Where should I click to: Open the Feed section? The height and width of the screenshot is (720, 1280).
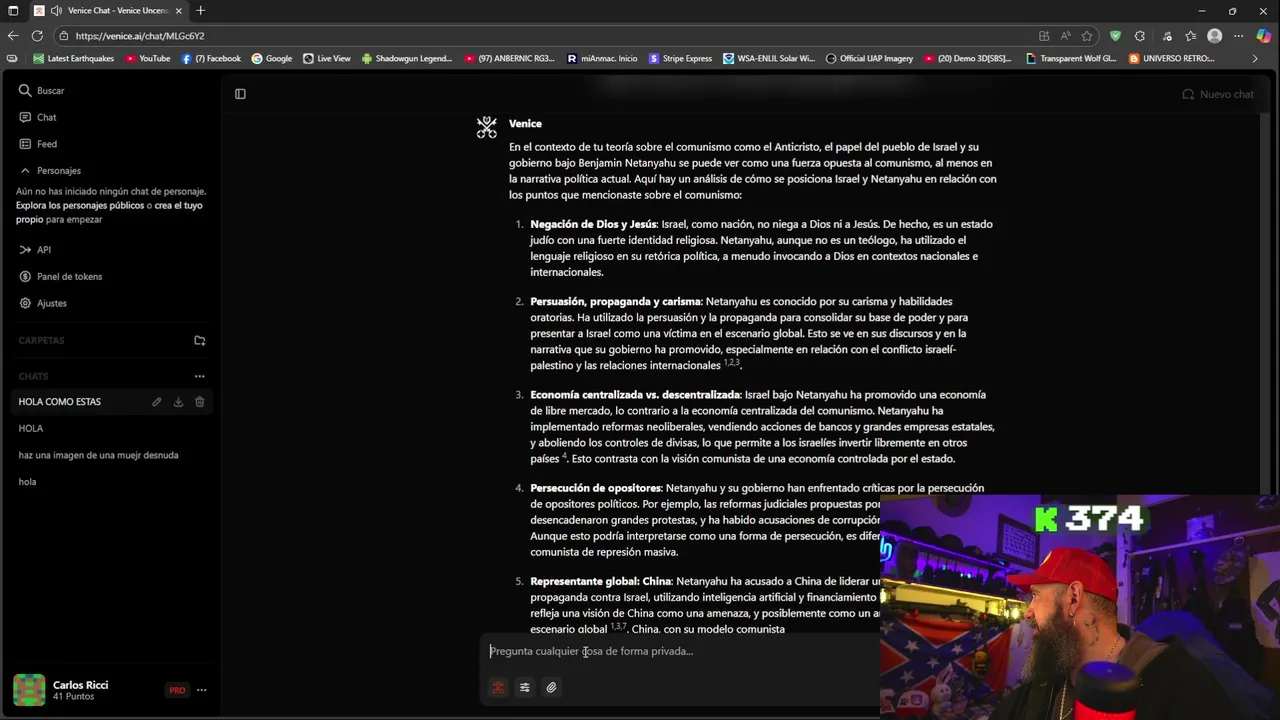(x=37, y=144)
